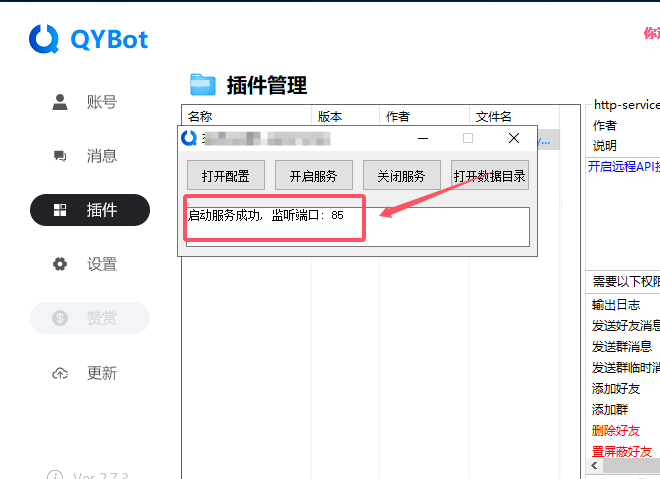
Task: Stop the service with 关闭服务
Action: click(402, 176)
